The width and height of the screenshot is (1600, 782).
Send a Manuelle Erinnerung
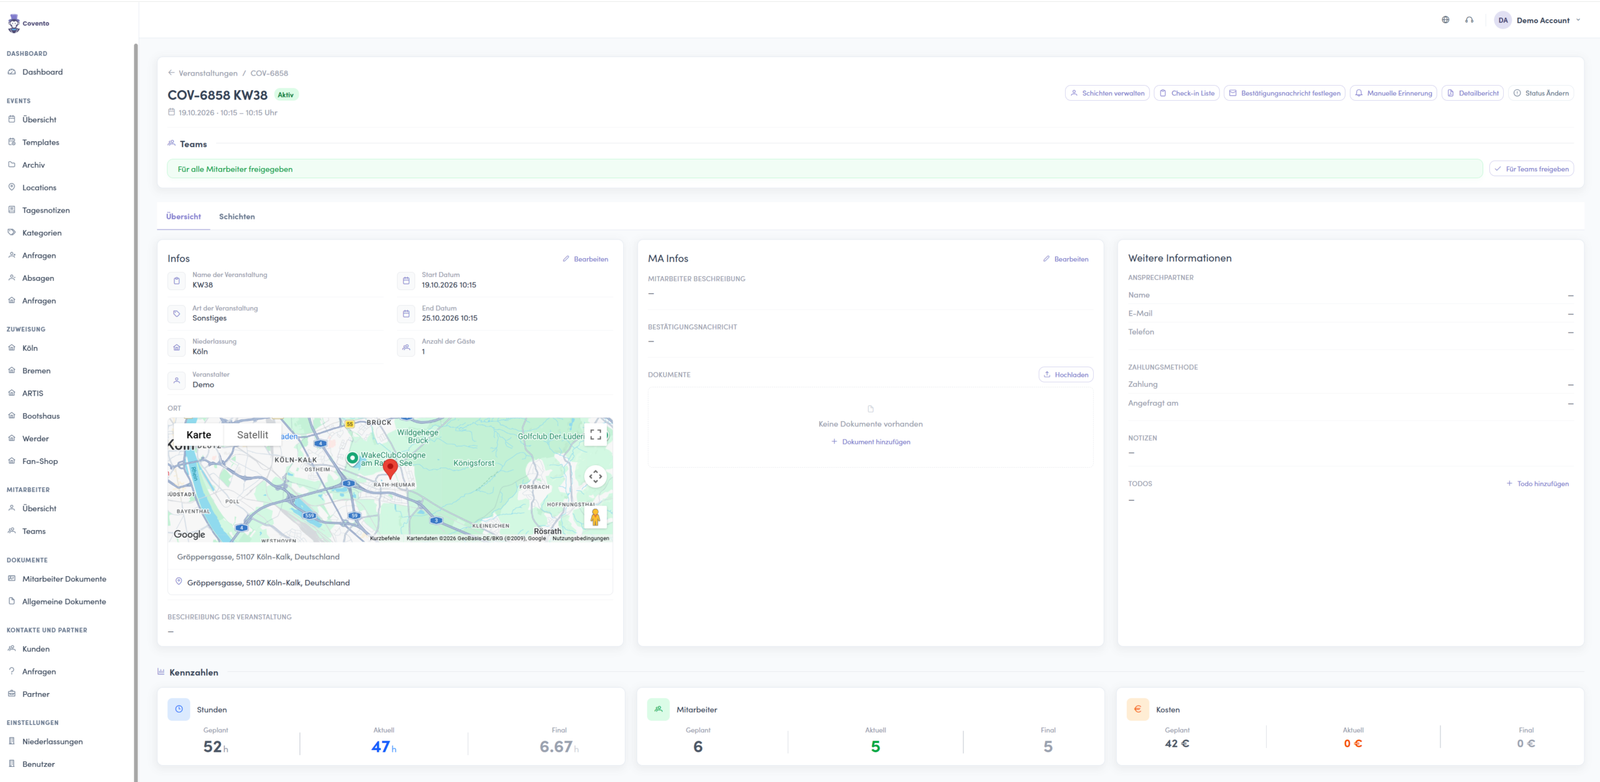click(1393, 93)
